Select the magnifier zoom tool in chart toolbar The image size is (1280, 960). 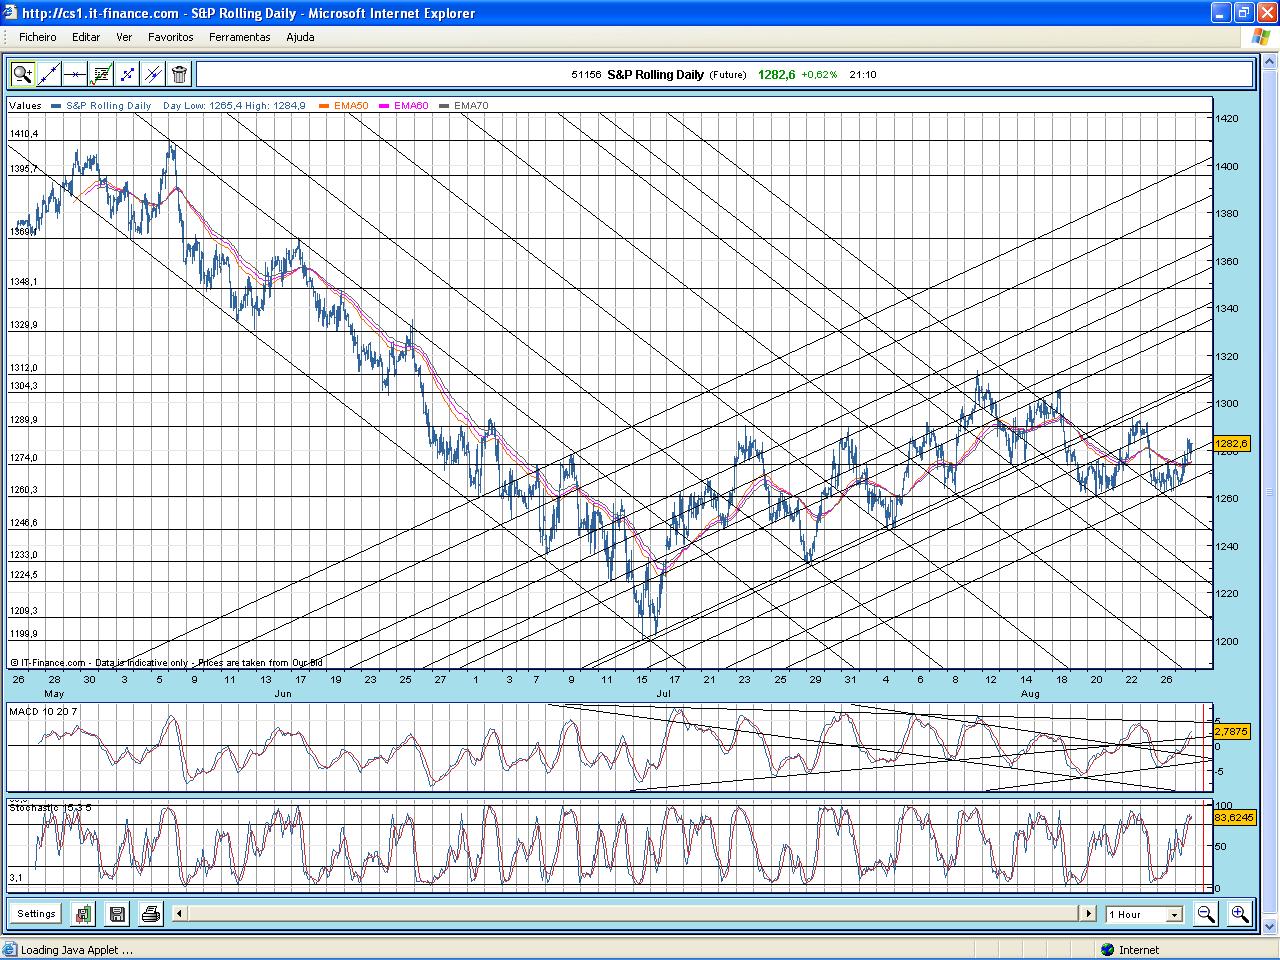coord(23,74)
